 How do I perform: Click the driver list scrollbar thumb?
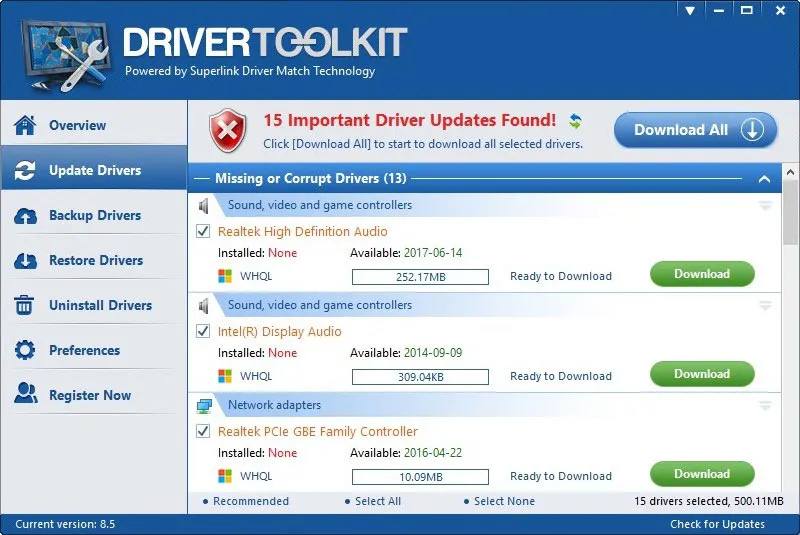pos(790,213)
